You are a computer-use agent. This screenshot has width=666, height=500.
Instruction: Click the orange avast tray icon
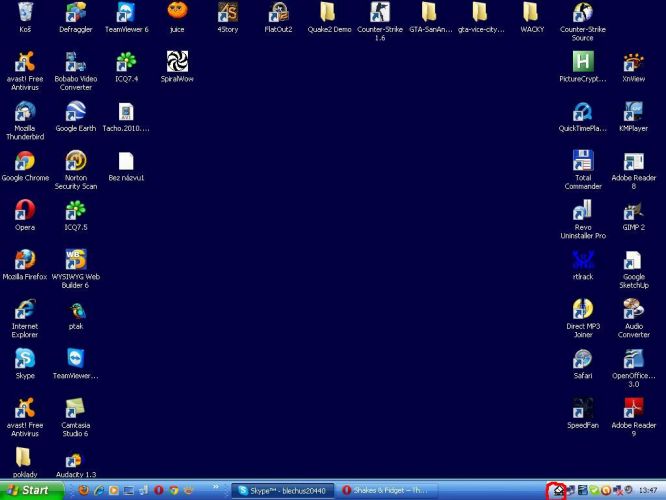pos(606,491)
